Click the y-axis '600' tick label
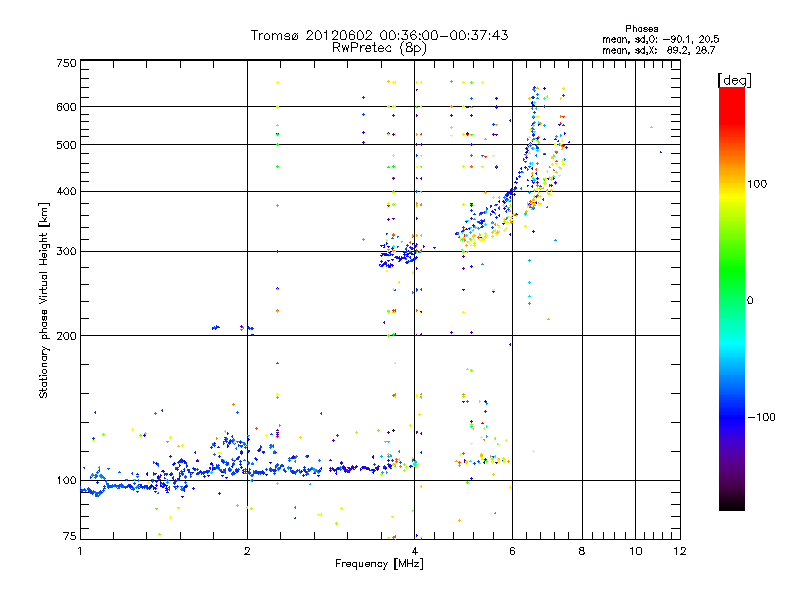Image resolution: width=800 pixels, height=600 pixels. tap(66, 107)
